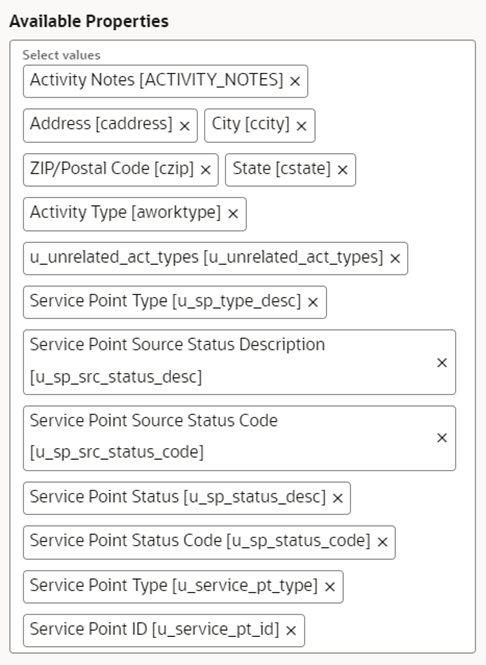486x665 pixels.
Task: Remove the Address [caddress] chip
Action: point(184,126)
